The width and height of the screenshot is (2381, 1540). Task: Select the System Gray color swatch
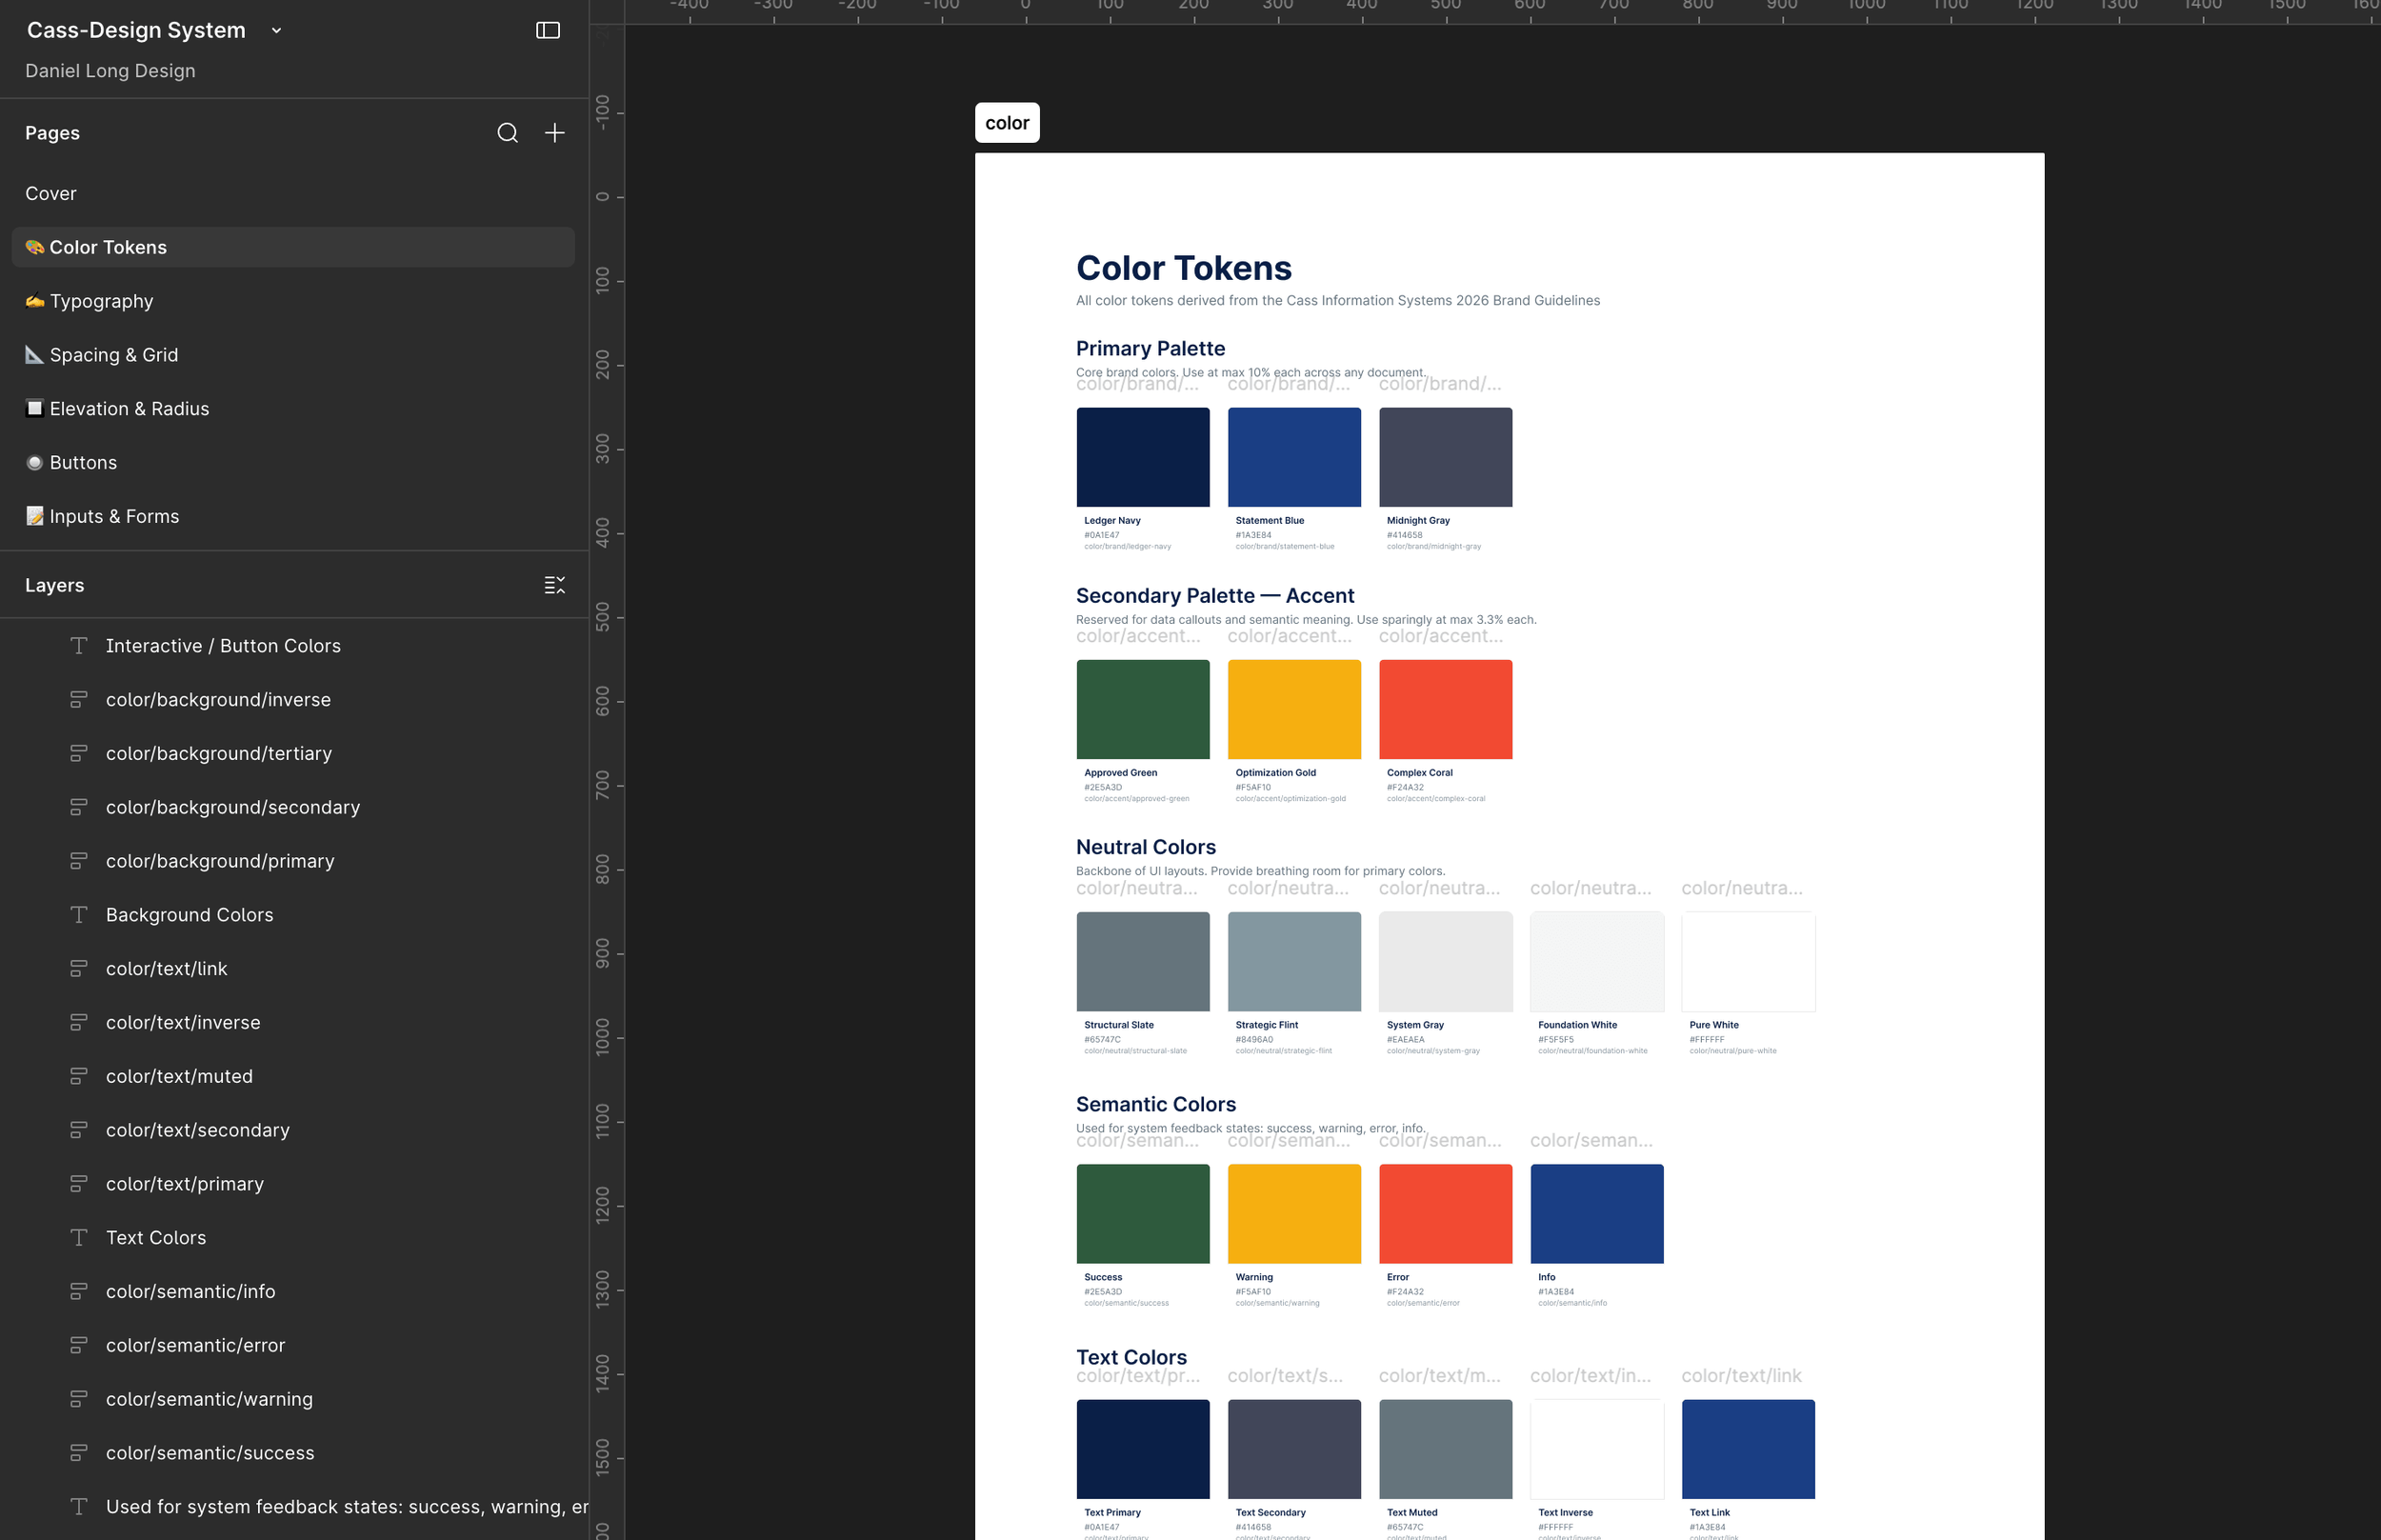[1446, 961]
